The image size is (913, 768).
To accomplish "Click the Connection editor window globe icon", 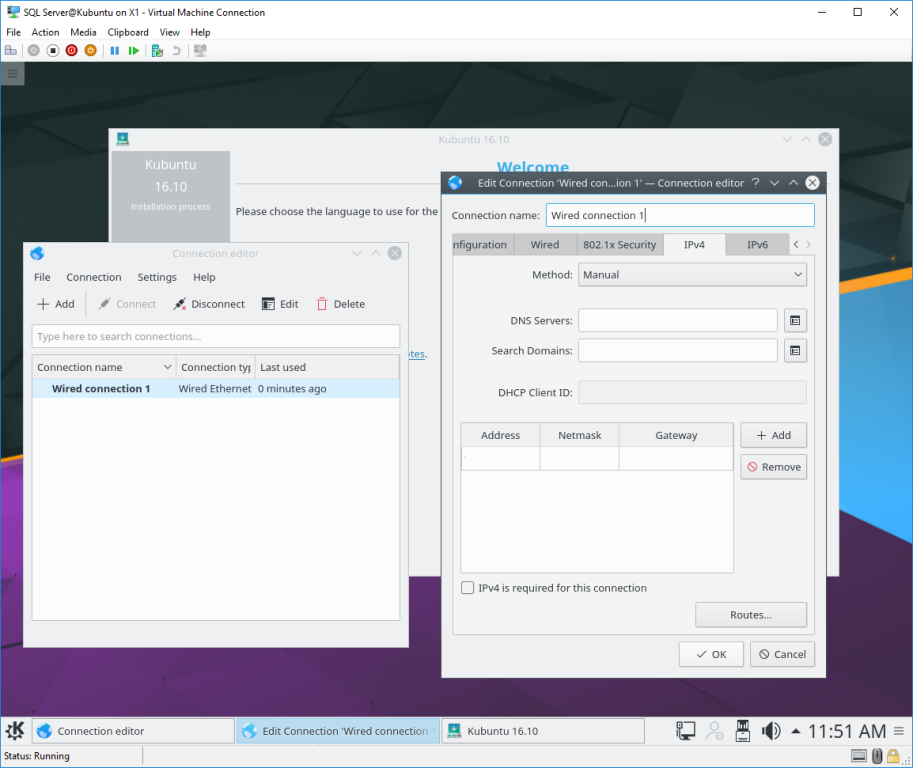I will (37, 253).
